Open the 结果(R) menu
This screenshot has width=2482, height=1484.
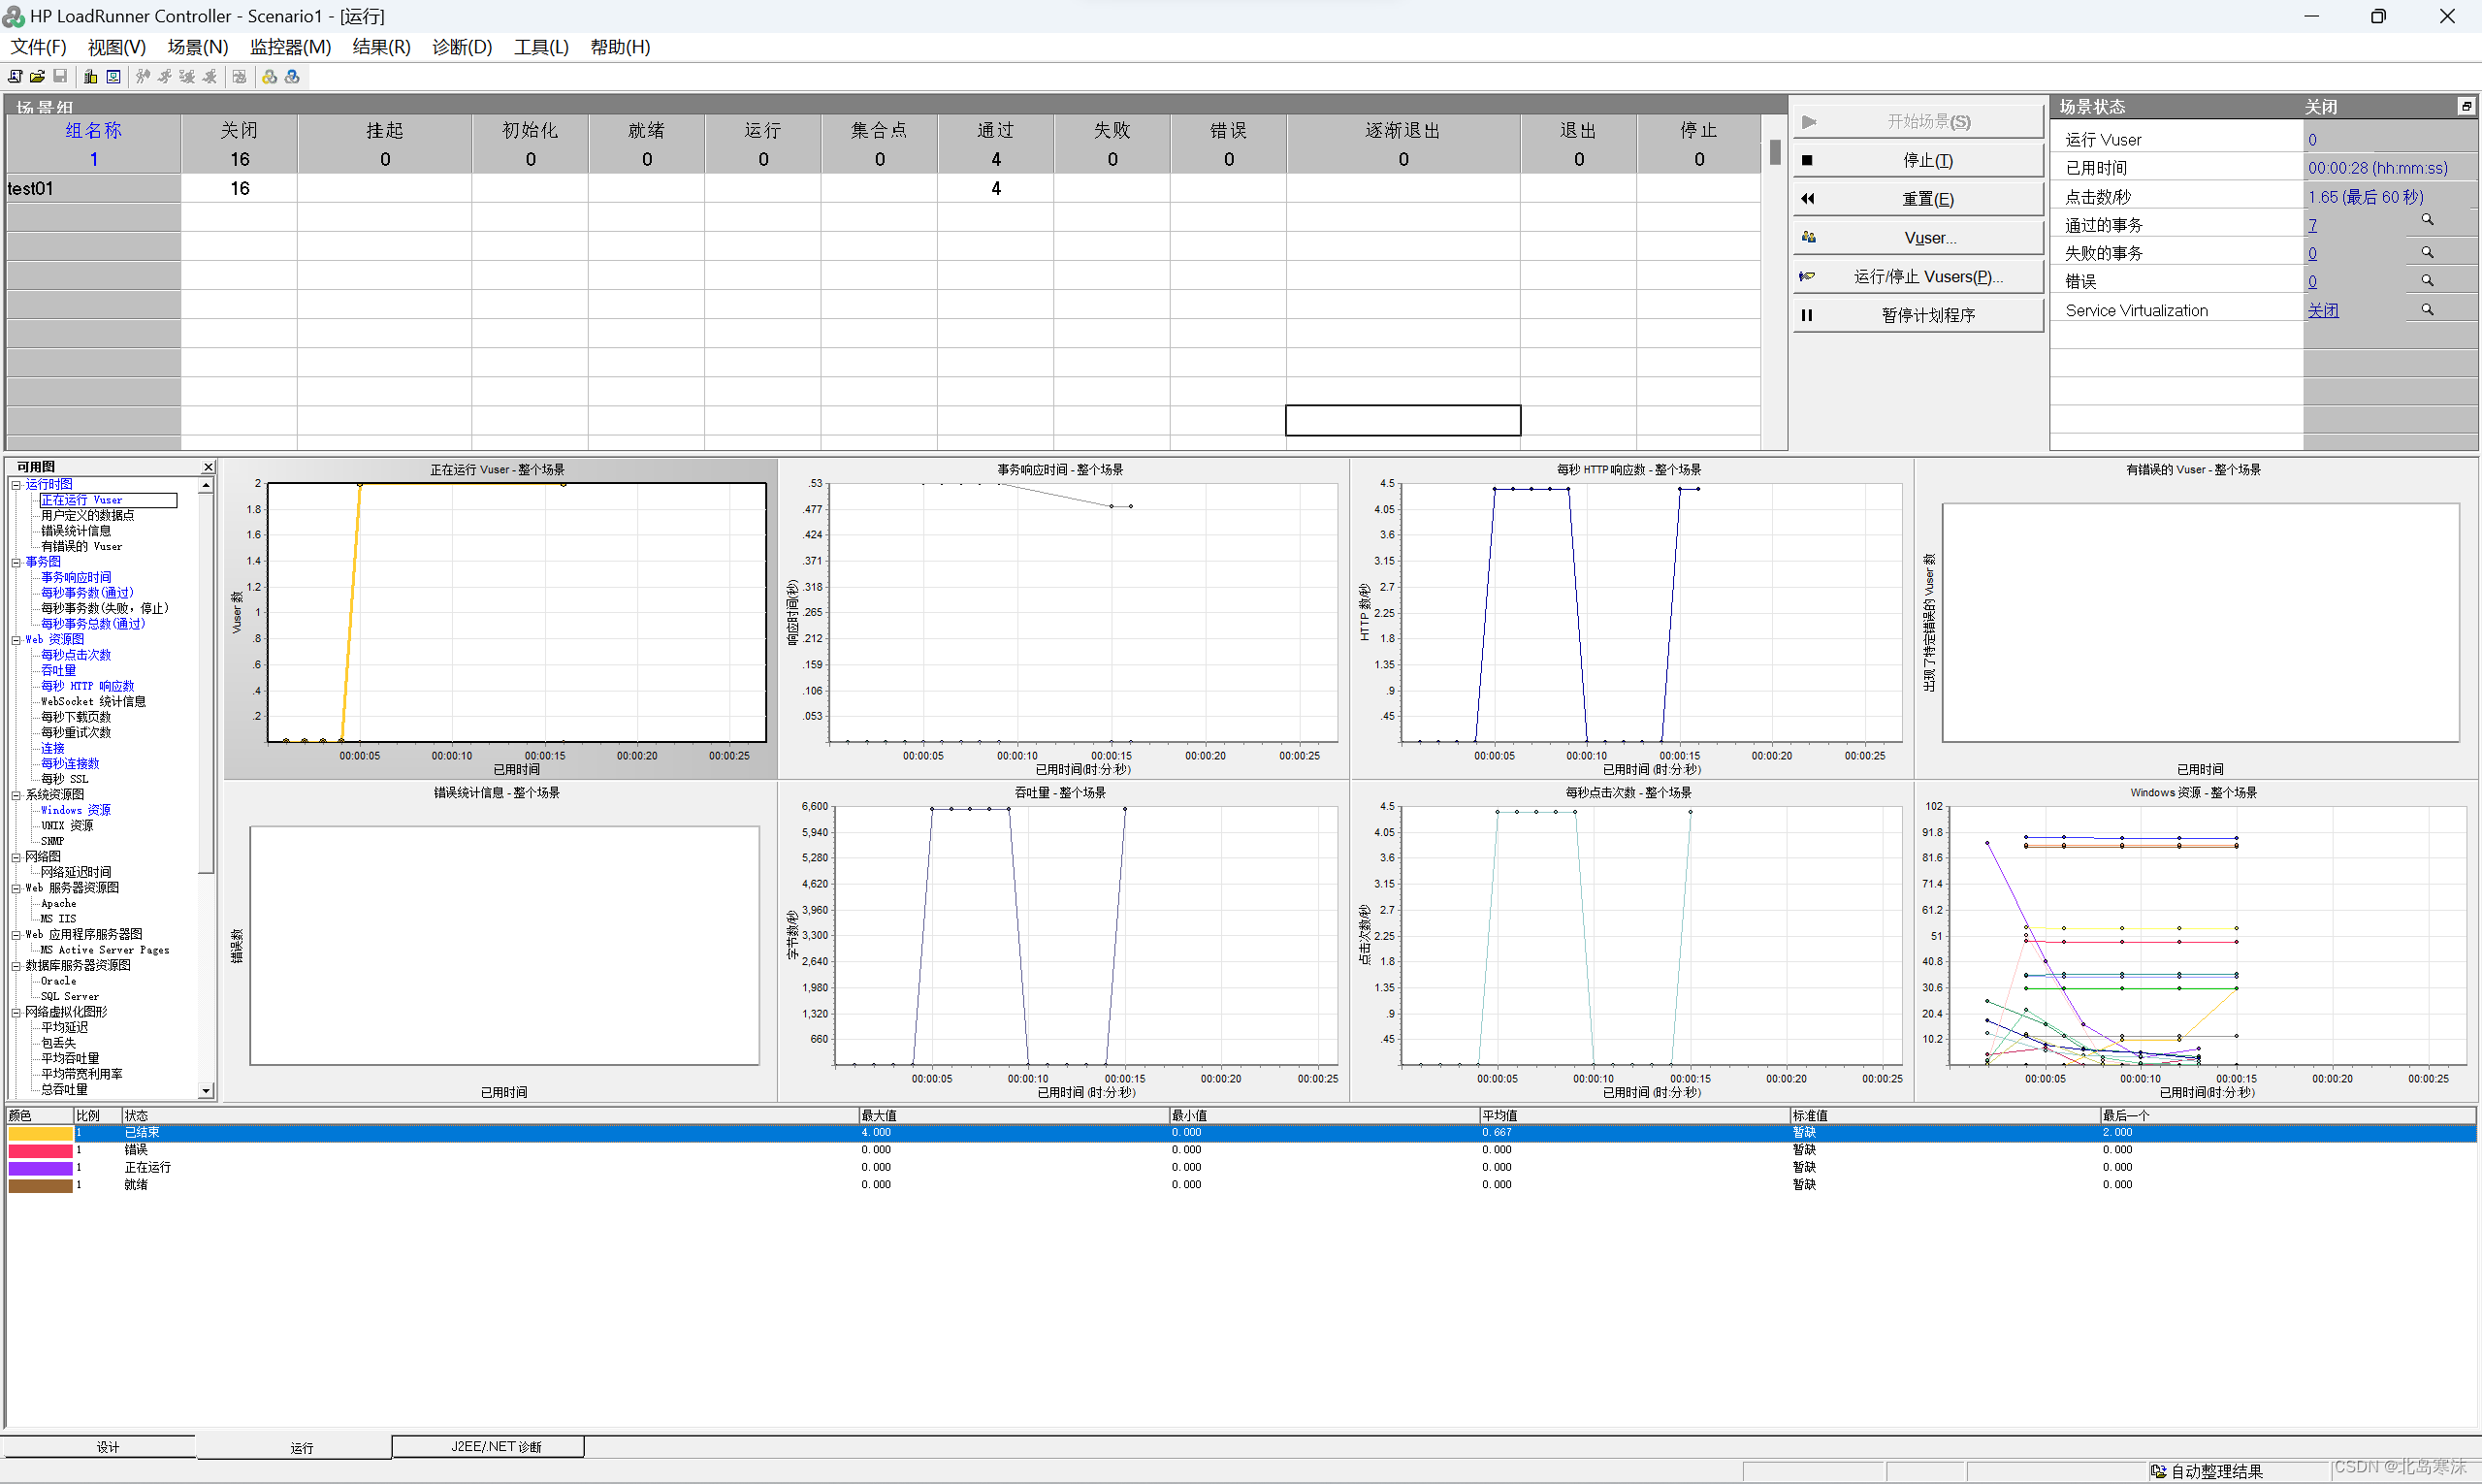(381, 47)
